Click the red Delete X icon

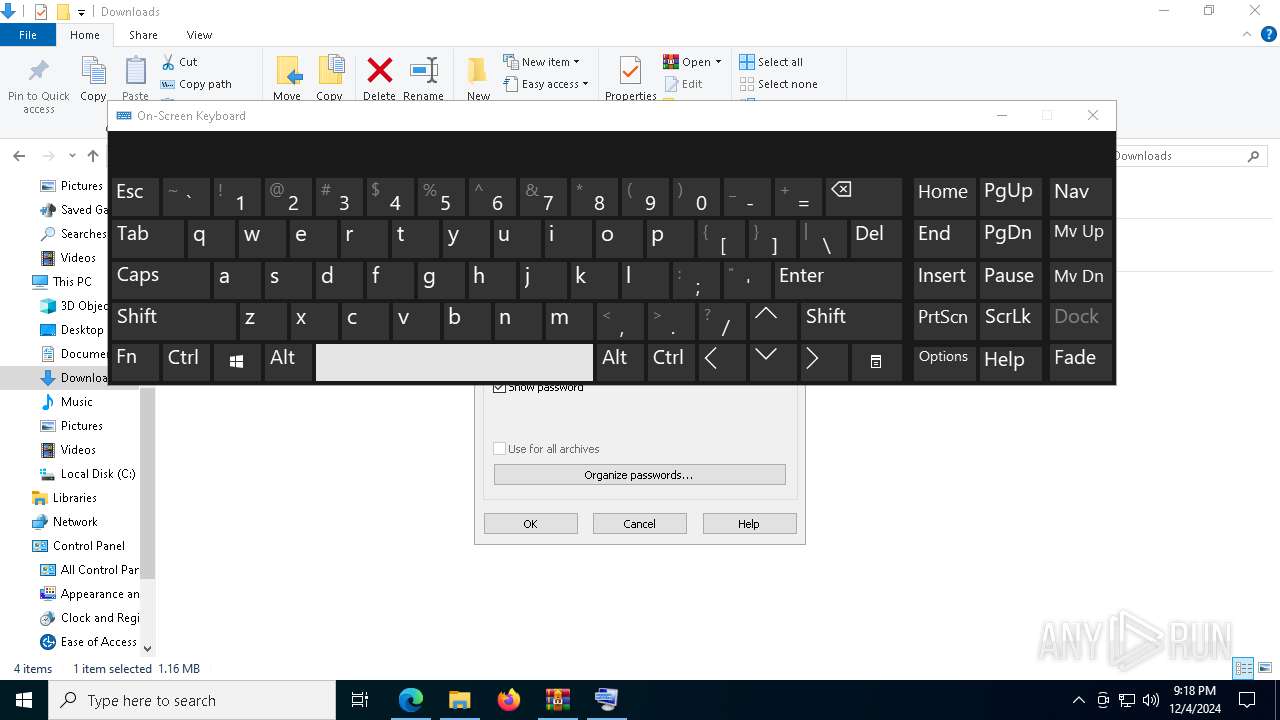point(380,70)
